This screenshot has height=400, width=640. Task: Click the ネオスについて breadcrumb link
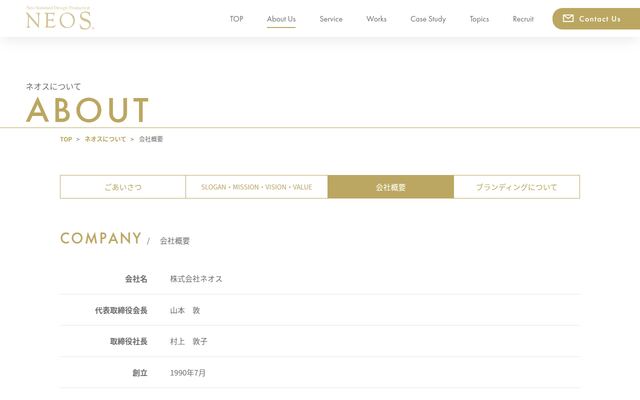click(105, 139)
